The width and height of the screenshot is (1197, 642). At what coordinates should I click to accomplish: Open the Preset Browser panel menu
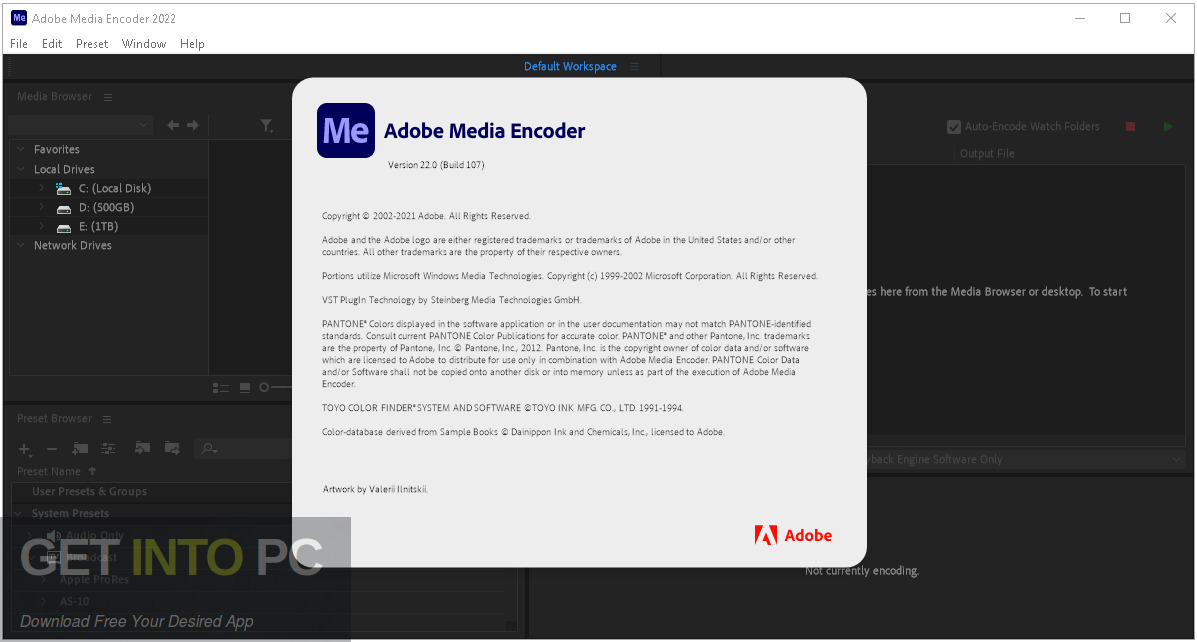pyautogui.click(x=107, y=419)
